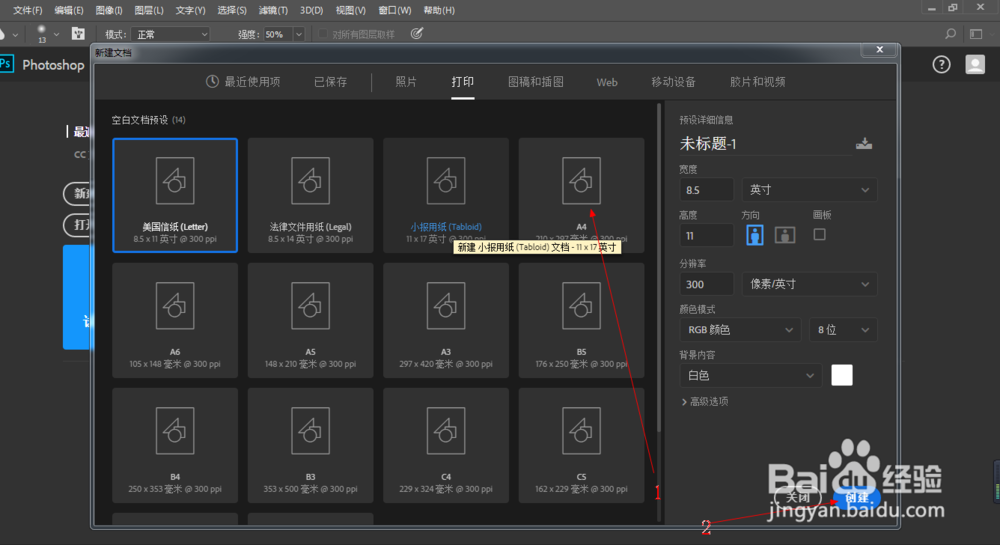Click the search magnifier icon in options bar
This screenshot has height=545, width=1000.
[950, 34]
